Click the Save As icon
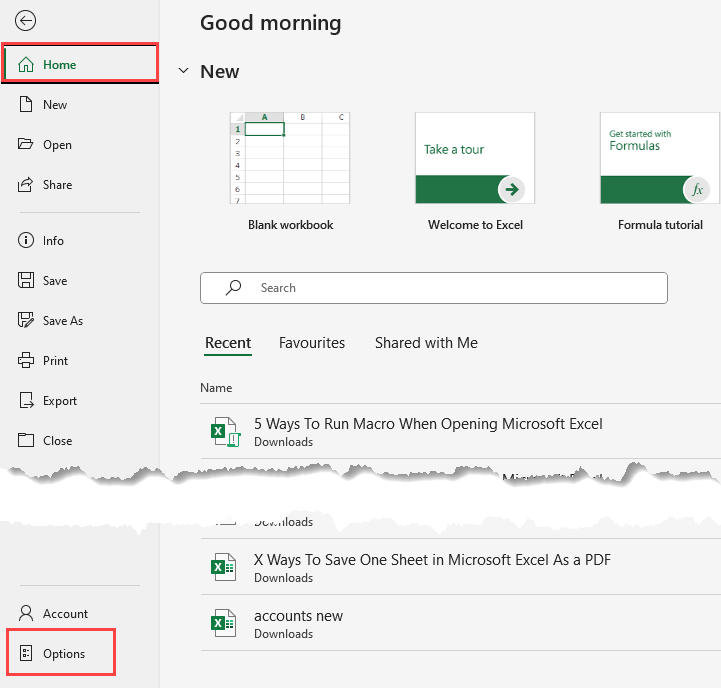 click(x=26, y=320)
